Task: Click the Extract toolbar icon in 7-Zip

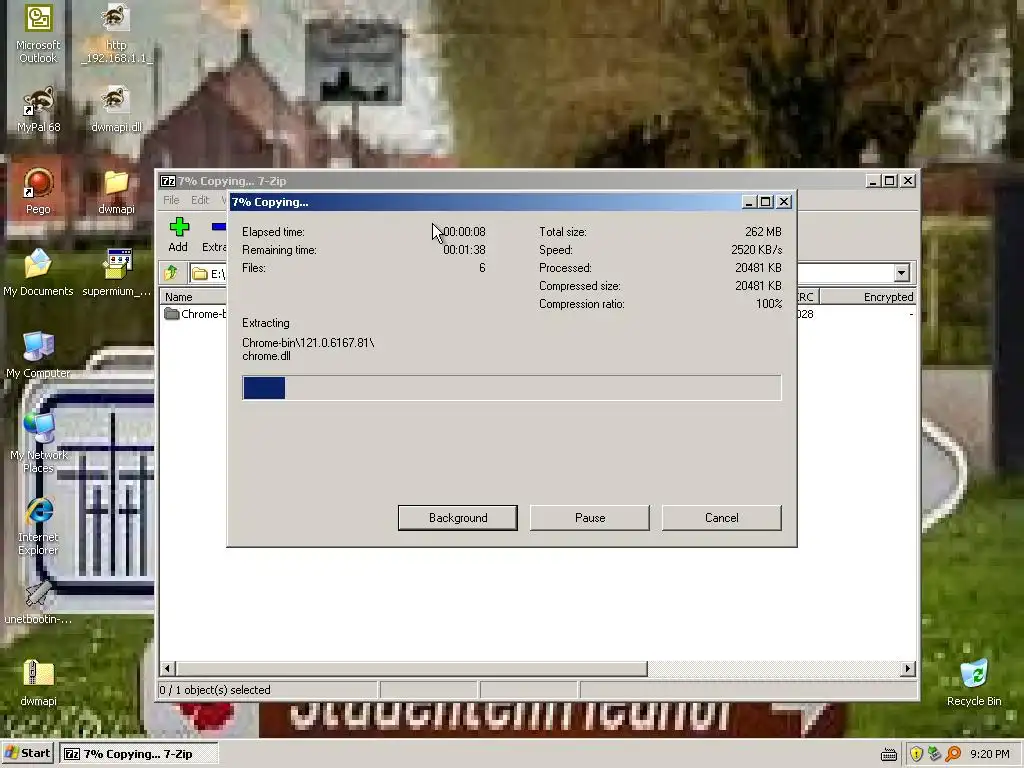Action: click(x=214, y=235)
